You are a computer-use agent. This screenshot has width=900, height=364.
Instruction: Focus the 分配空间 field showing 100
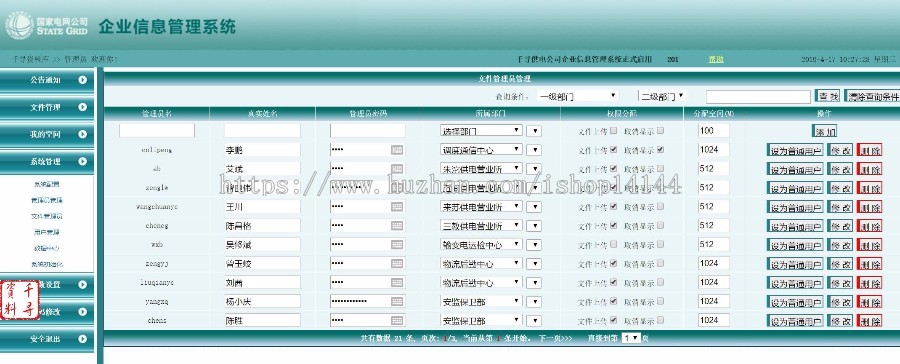(x=713, y=130)
